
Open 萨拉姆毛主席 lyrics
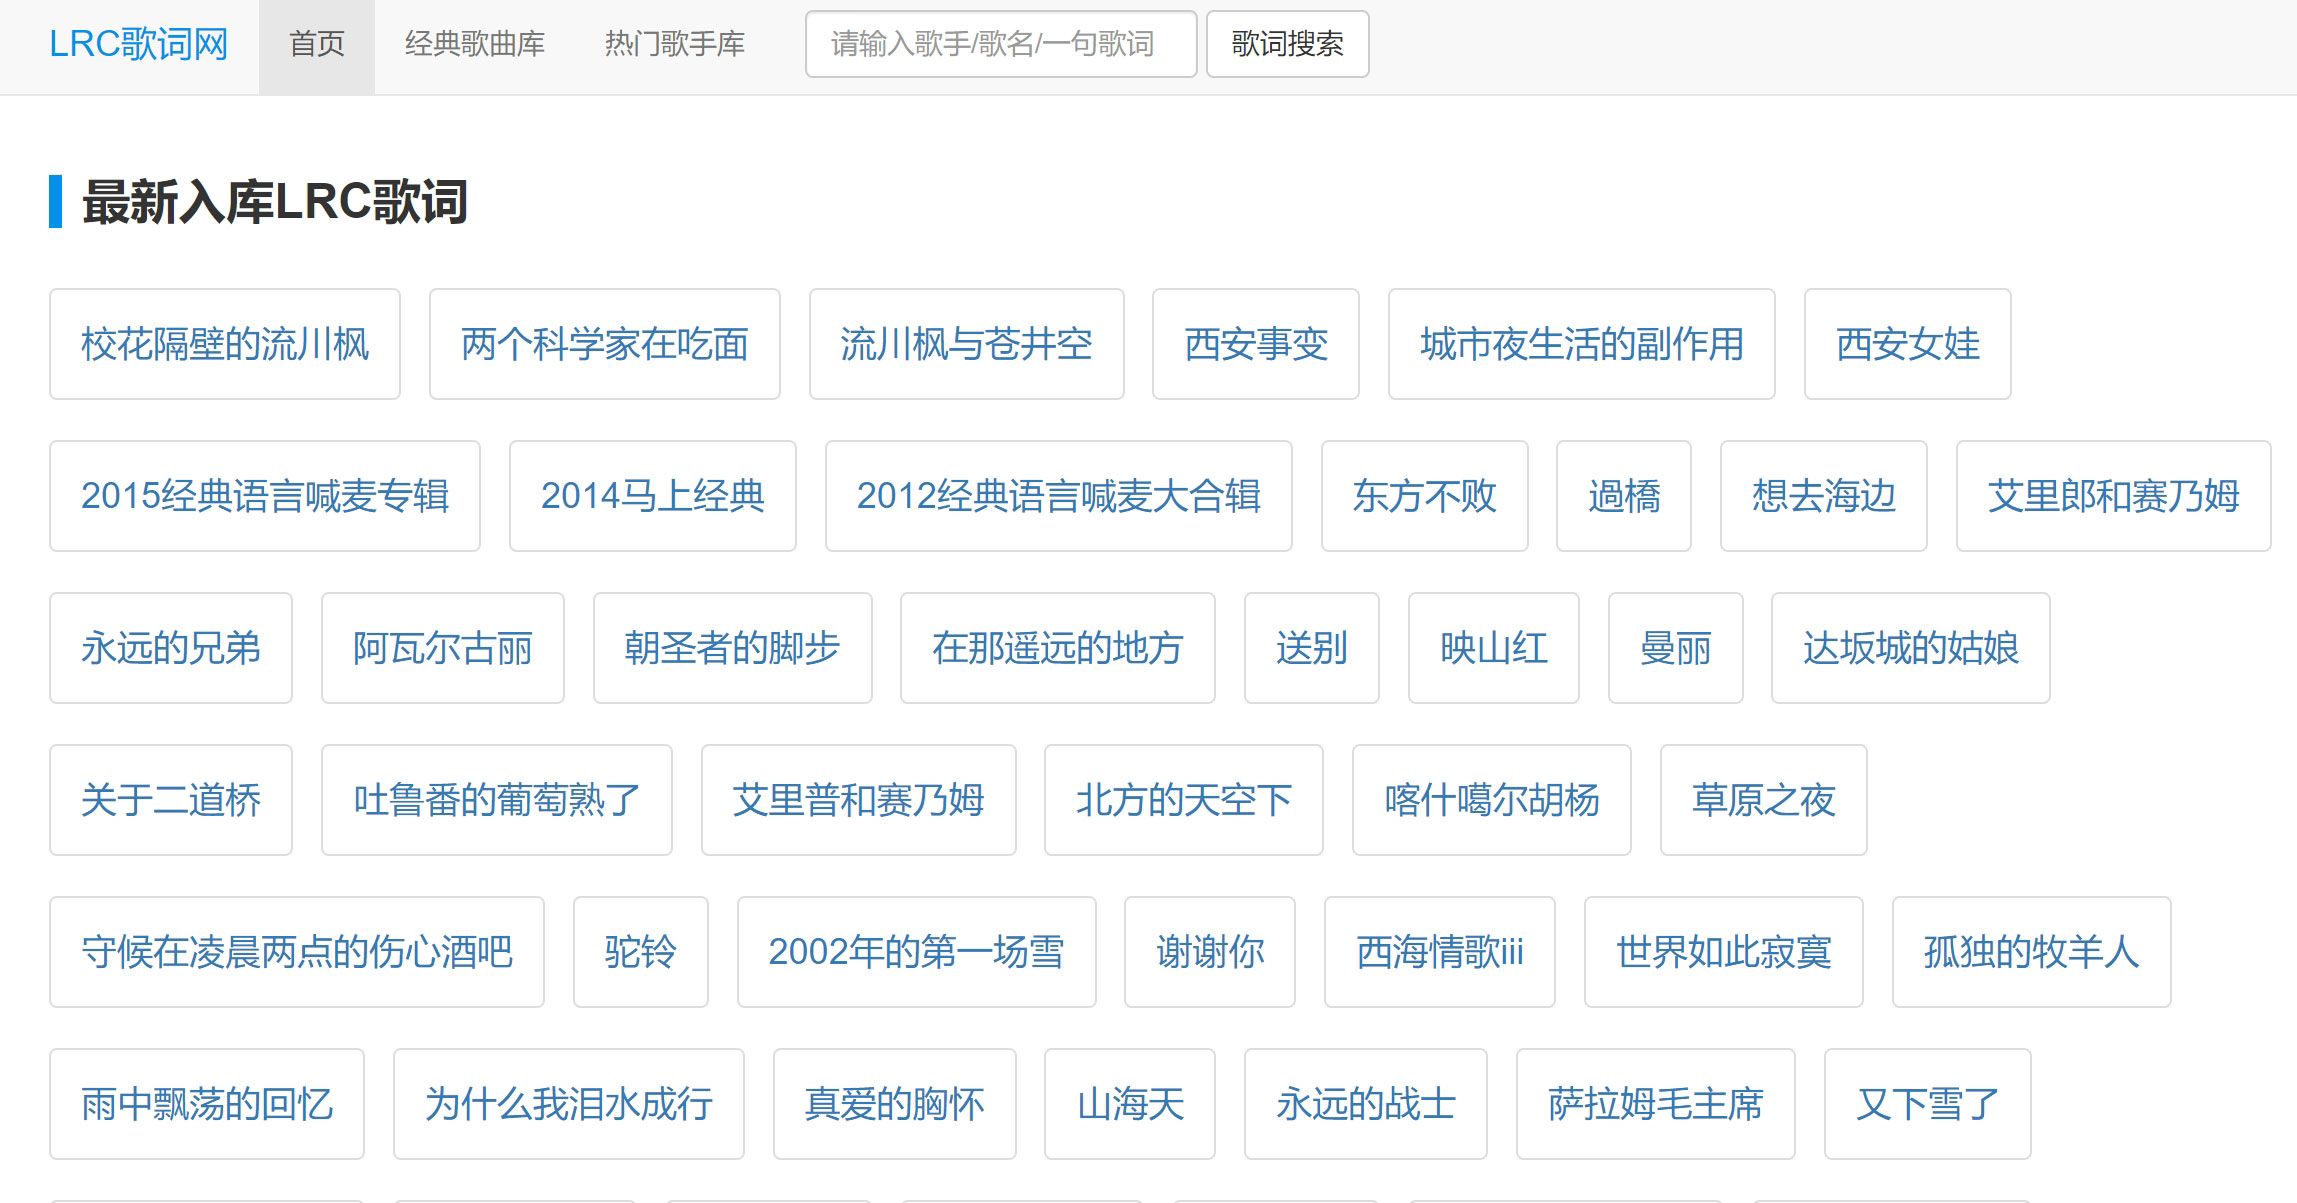(x=1655, y=1104)
